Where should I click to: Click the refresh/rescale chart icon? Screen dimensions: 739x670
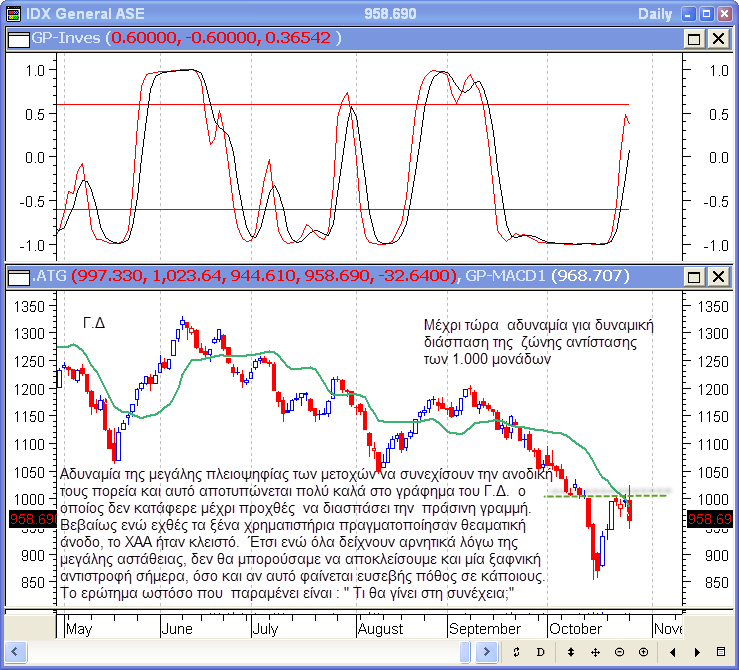[x=515, y=652]
